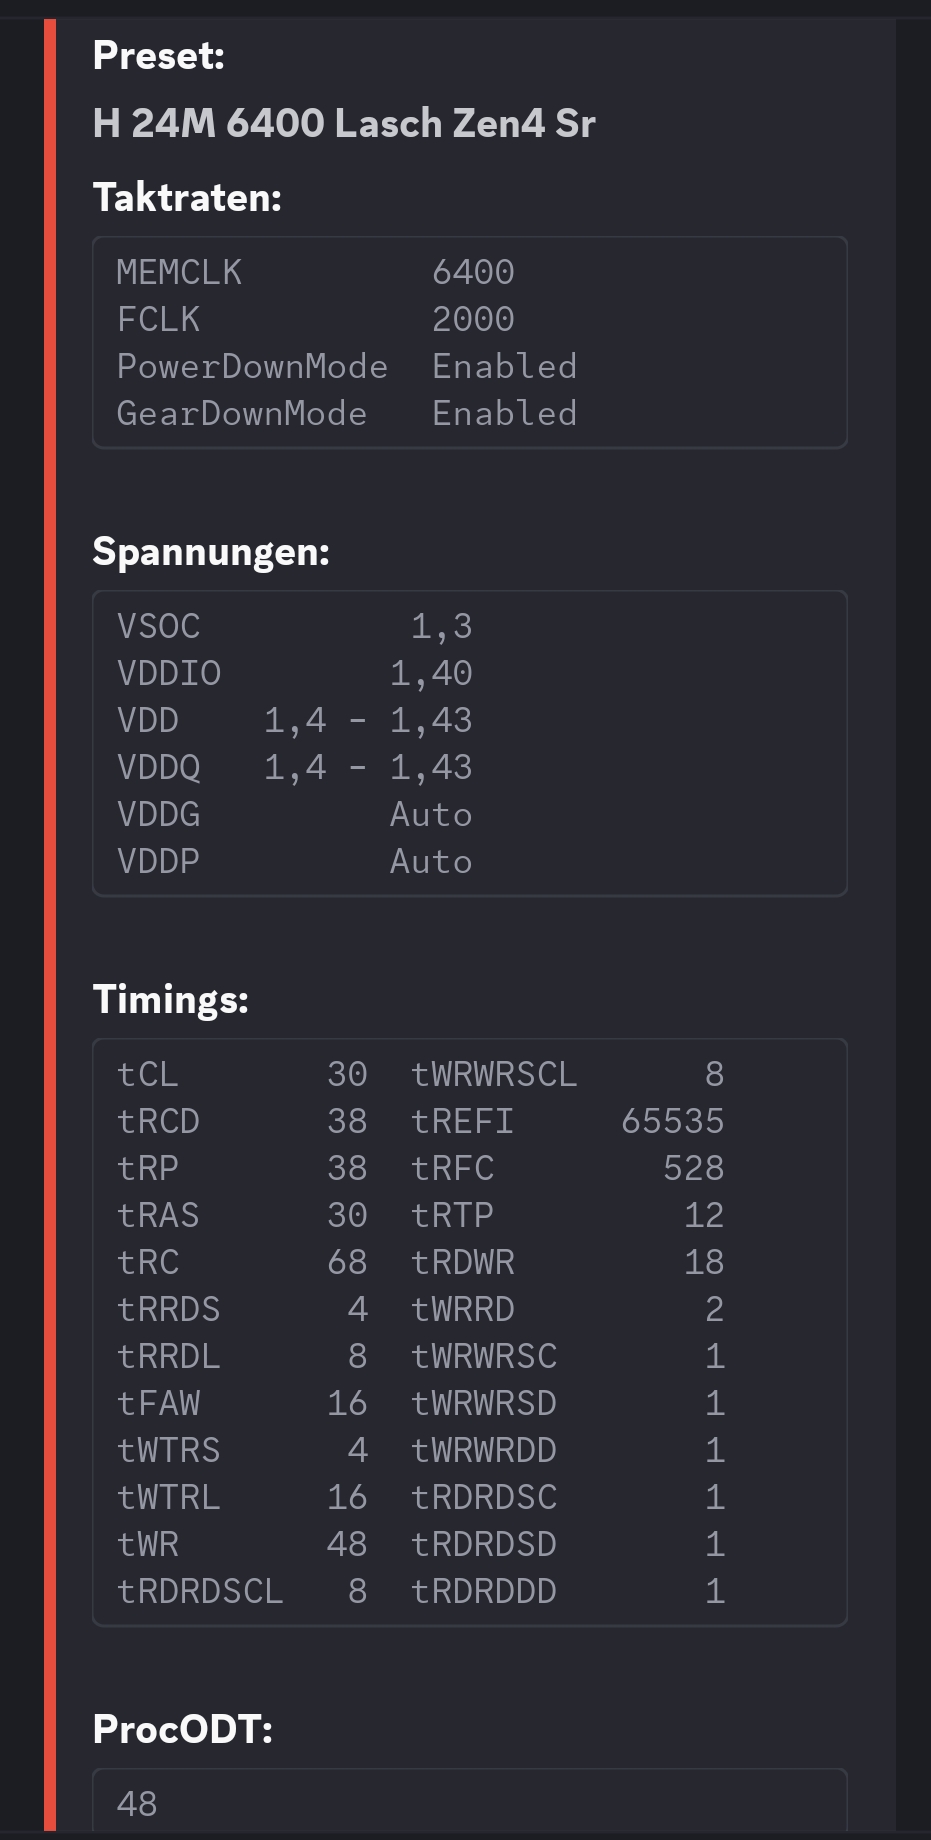Click the Spannungen heading
This screenshot has width=931, height=1840.
(x=211, y=551)
